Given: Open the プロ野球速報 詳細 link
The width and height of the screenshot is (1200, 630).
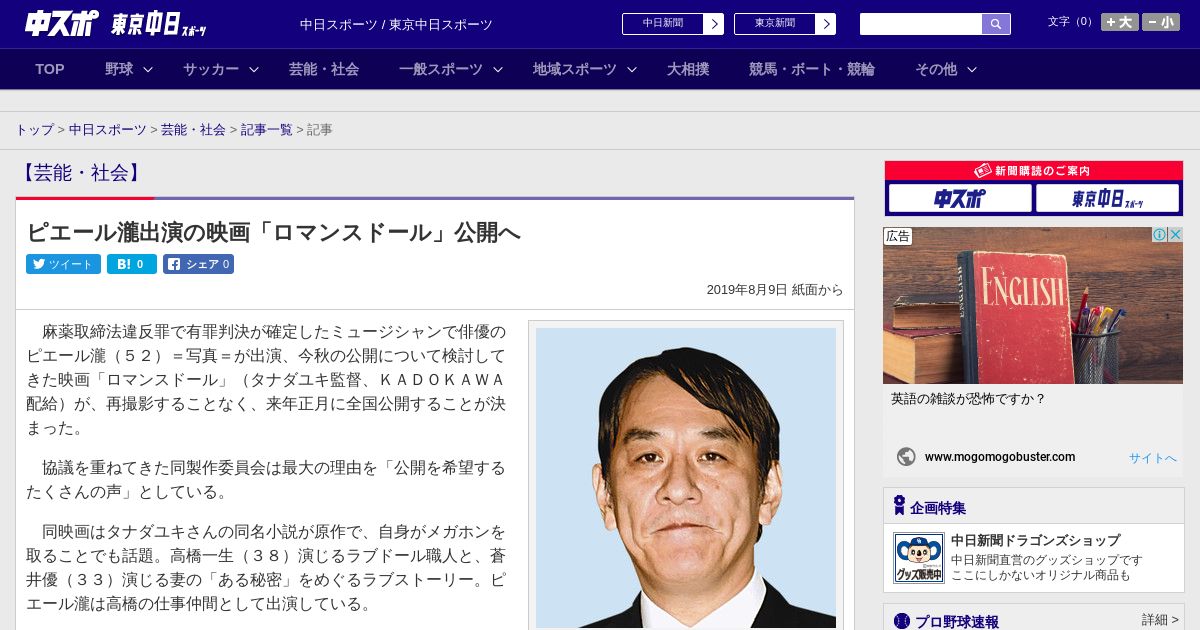Looking at the screenshot, I should 1159,620.
